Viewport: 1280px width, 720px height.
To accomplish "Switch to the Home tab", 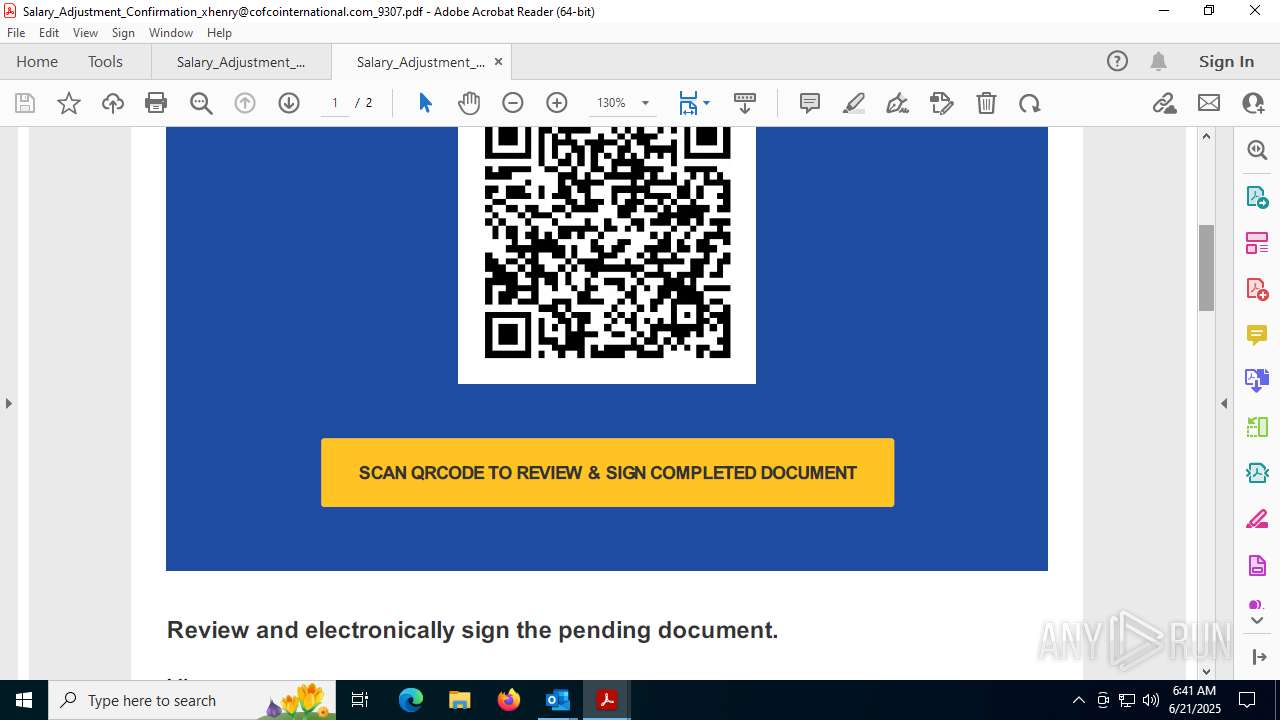I will [37, 61].
